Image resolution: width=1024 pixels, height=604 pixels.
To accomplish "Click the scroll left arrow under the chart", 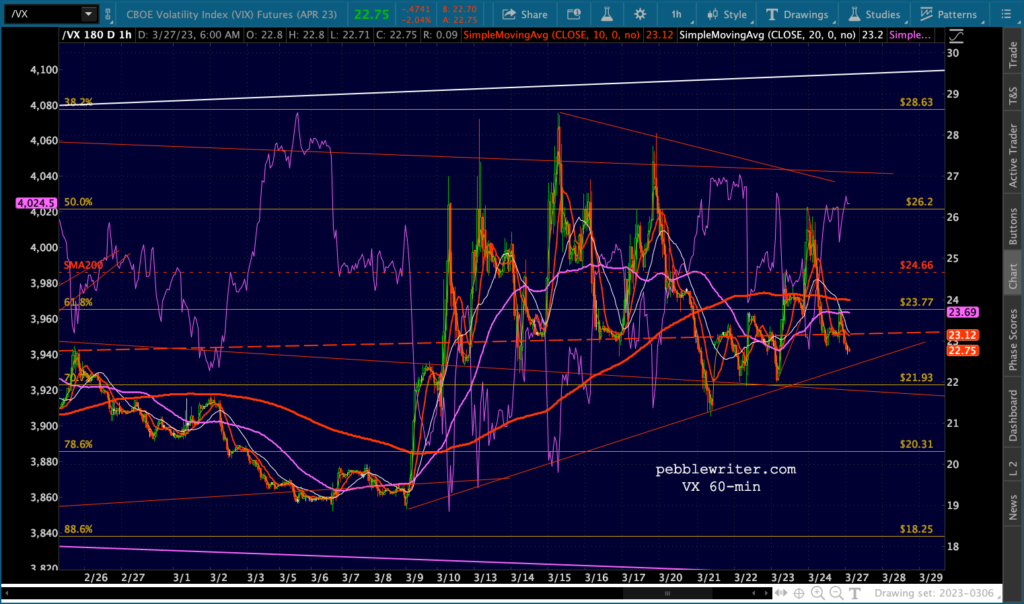I will [754, 594].
